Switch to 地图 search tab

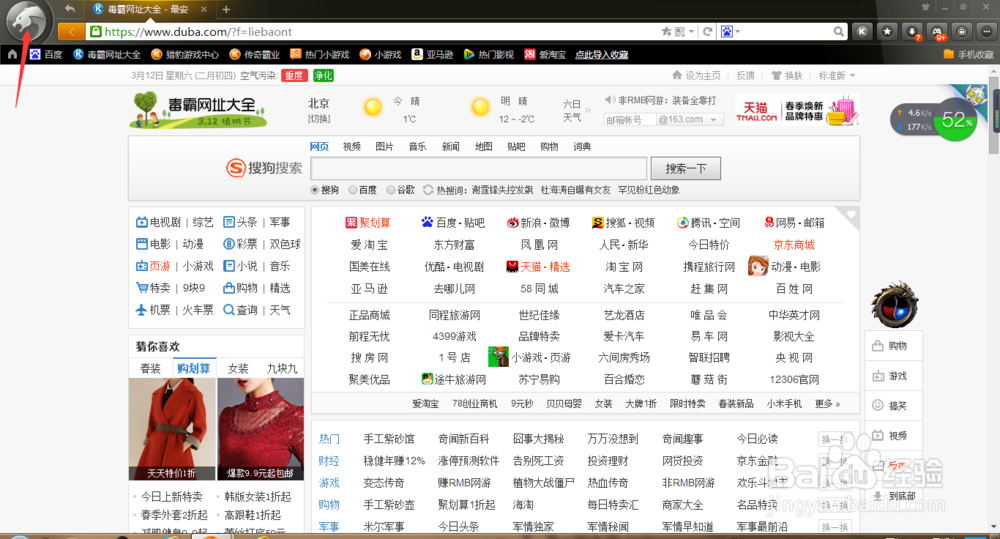(483, 146)
